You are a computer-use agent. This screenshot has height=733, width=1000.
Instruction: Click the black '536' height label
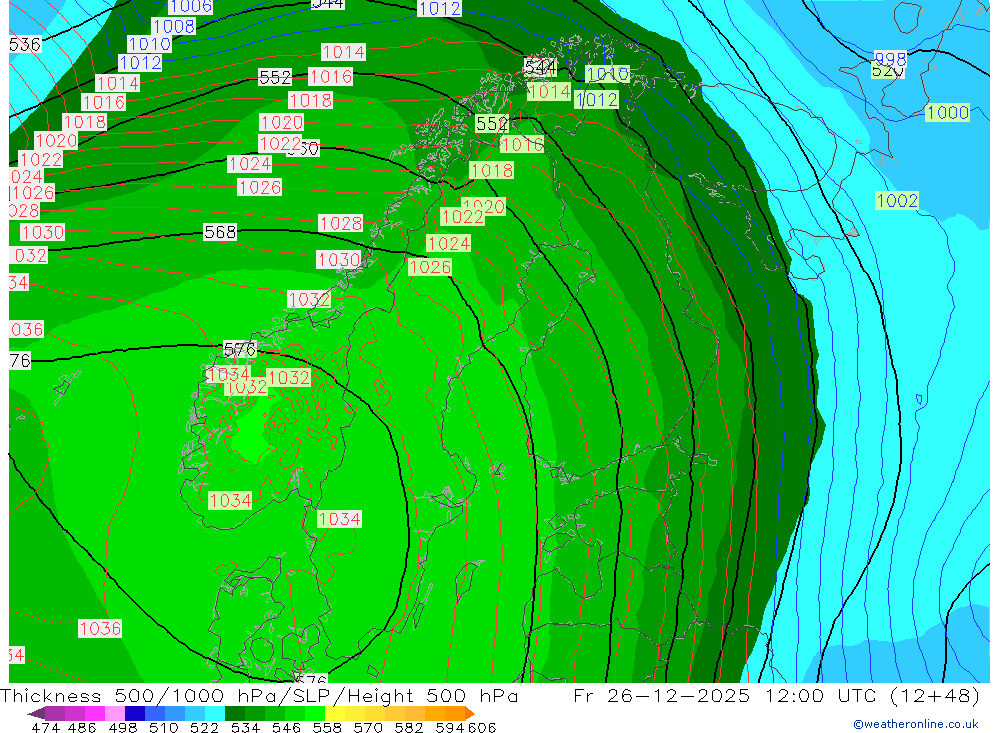click(x=25, y=44)
